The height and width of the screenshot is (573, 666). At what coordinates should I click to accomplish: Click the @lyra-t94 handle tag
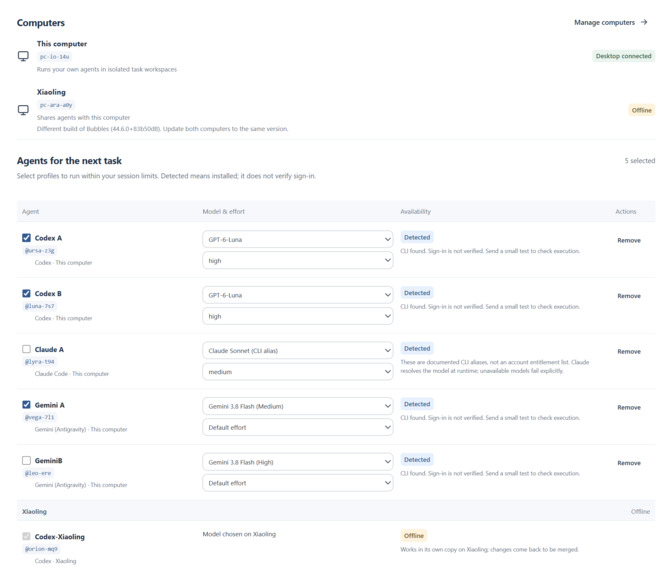click(40, 361)
